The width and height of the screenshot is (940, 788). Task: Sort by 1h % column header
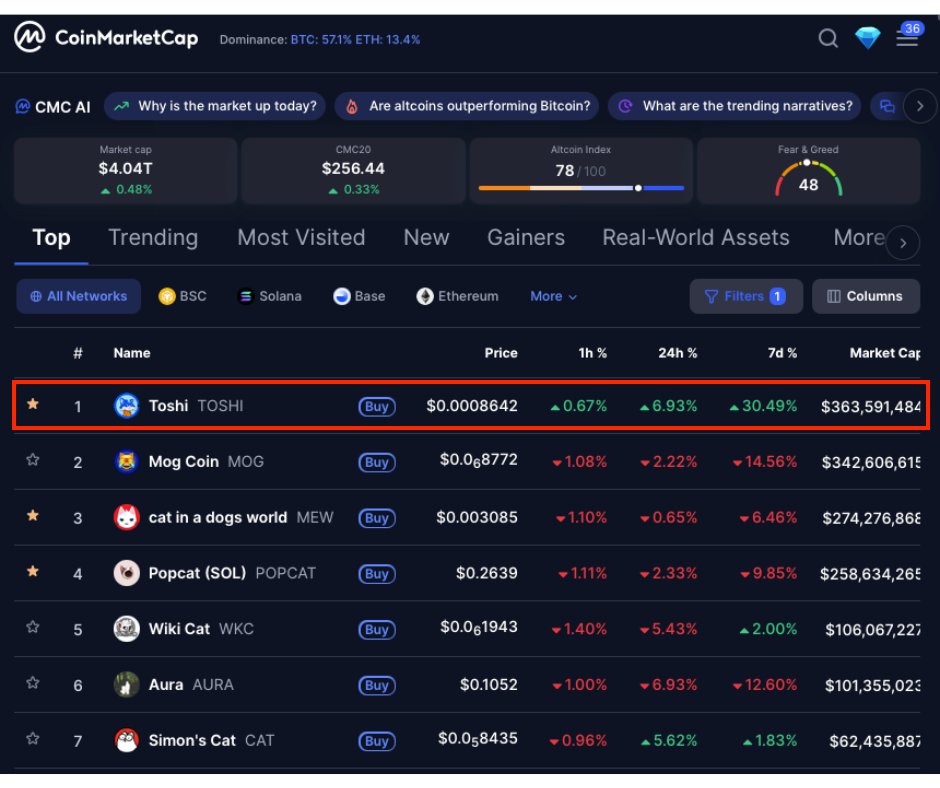click(x=592, y=353)
